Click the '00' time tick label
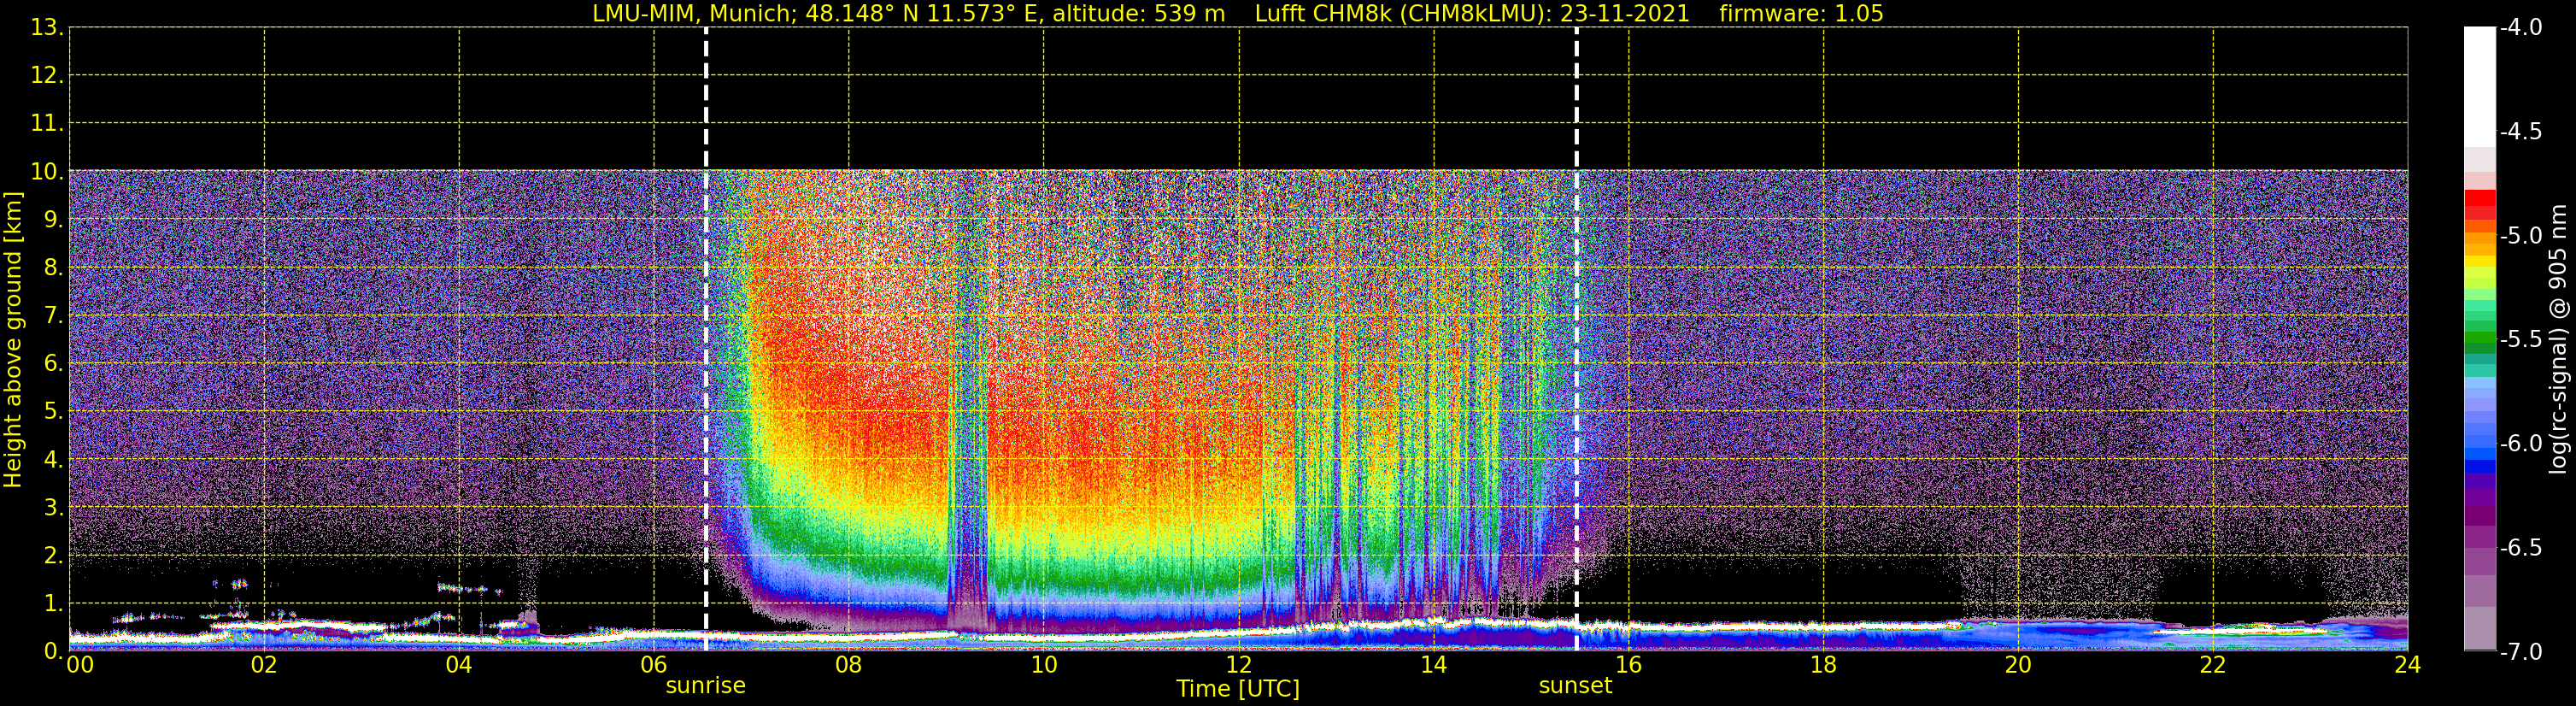The height and width of the screenshot is (706, 2576). (80, 665)
